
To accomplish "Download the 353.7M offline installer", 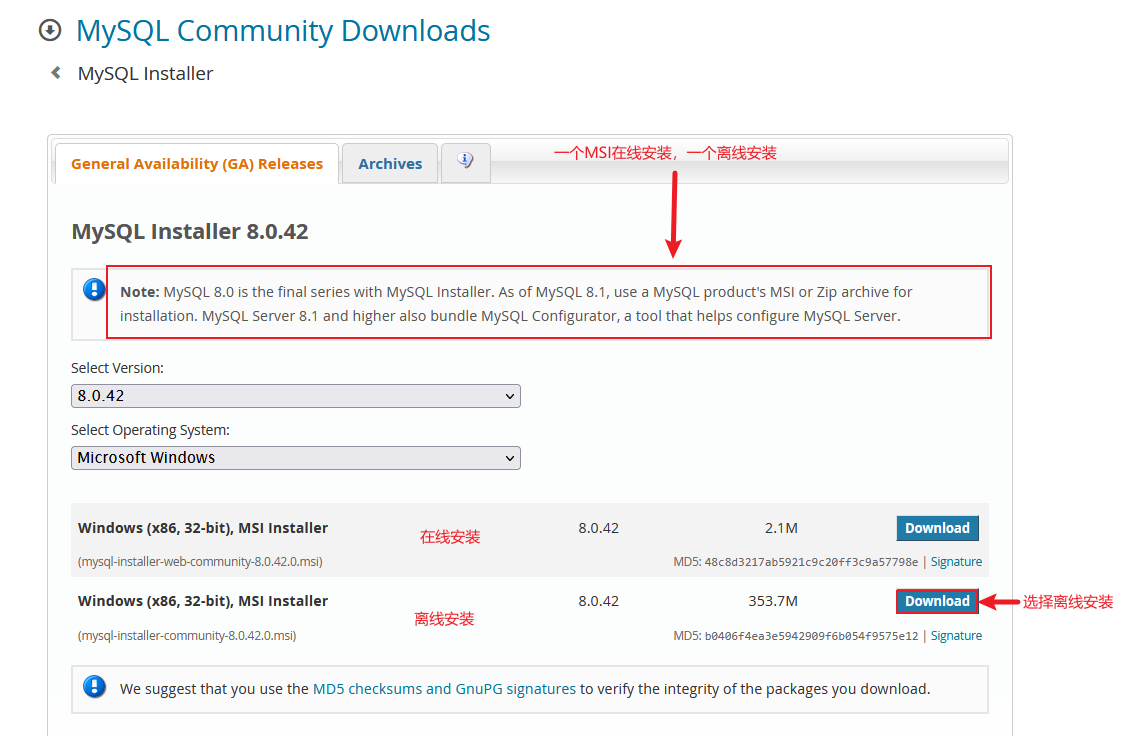I will (937, 601).
